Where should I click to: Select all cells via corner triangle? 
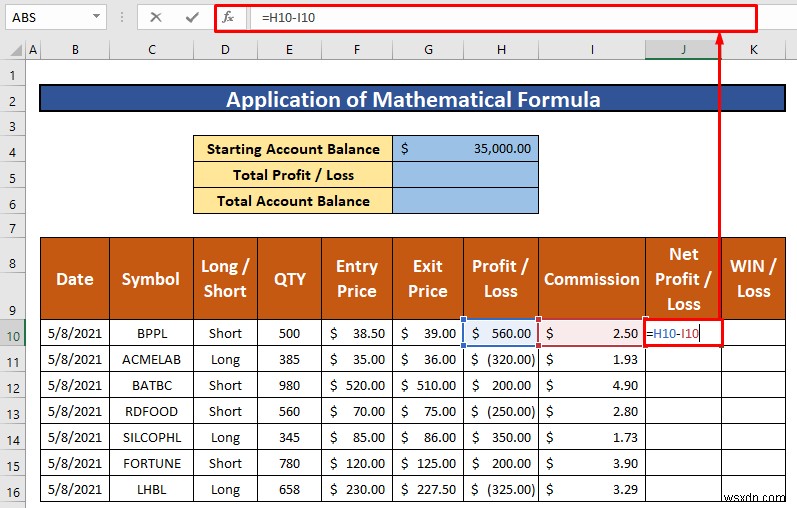(x=17, y=50)
